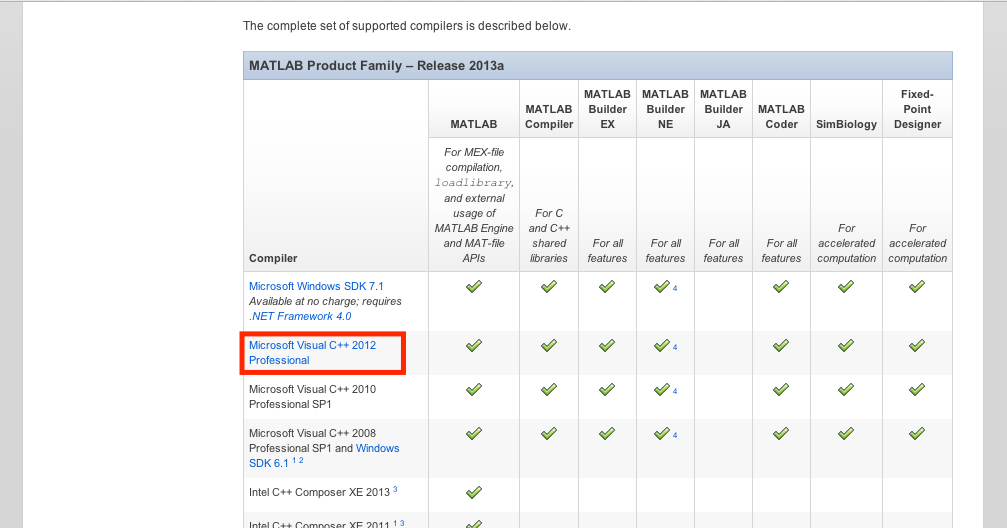Click the 'MATLAB Compiler' column header
Image resolution: width=1007 pixels, height=528 pixels.
tap(548, 117)
